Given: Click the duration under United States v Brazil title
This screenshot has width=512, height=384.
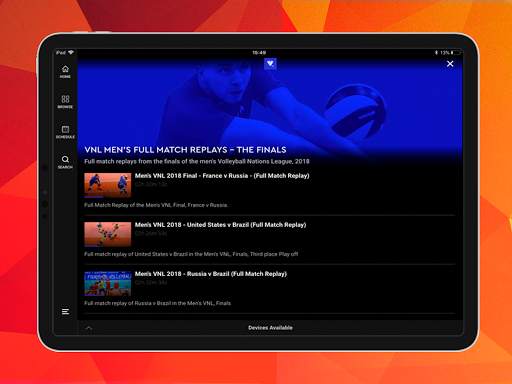Looking at the screenshot, I should tap(151, 233).
